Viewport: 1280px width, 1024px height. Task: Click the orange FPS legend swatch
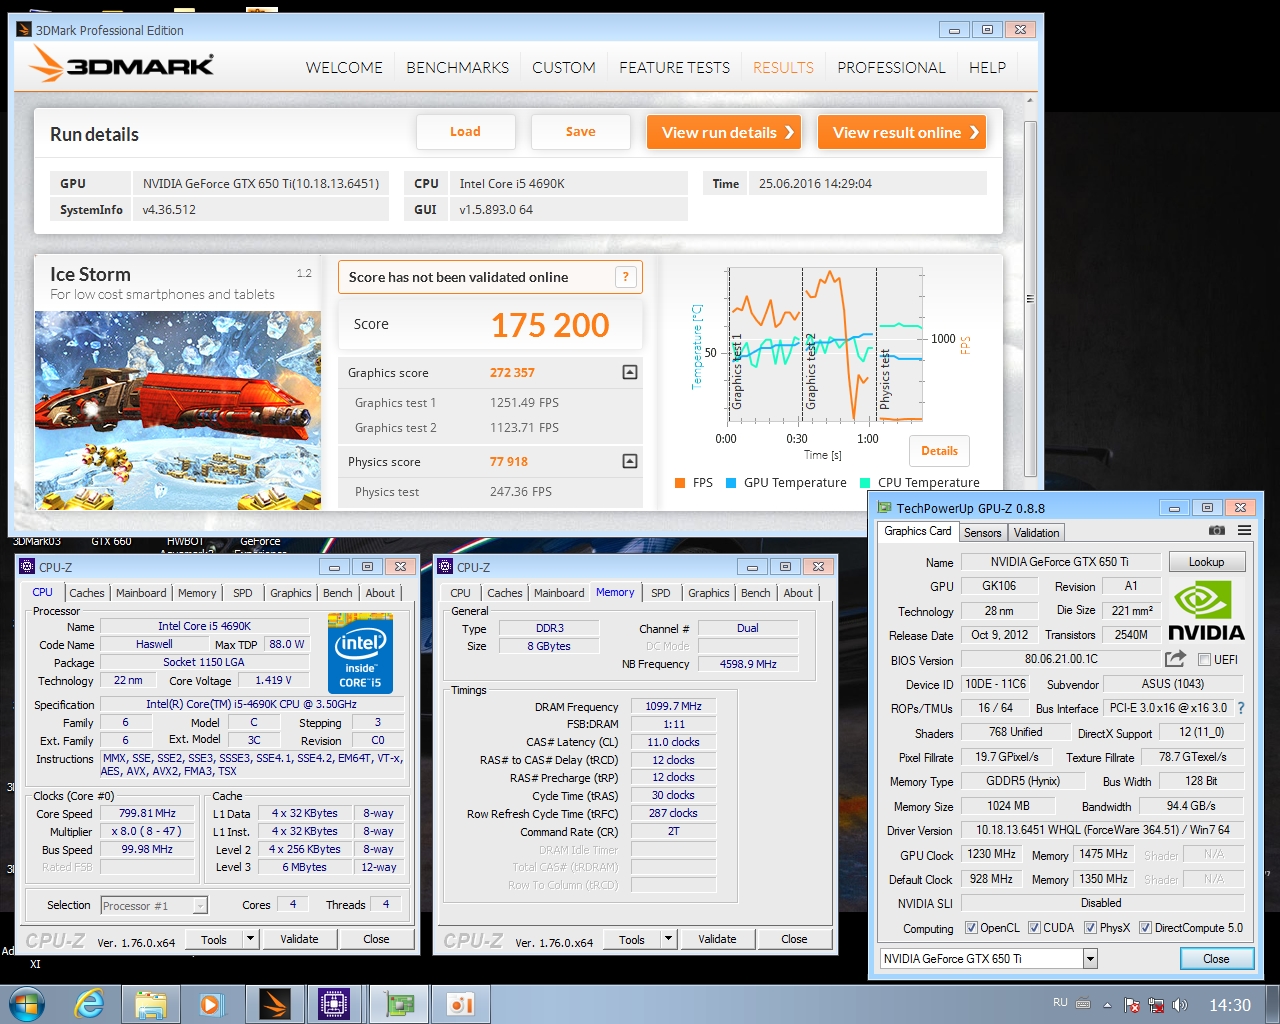coord(680,483)
